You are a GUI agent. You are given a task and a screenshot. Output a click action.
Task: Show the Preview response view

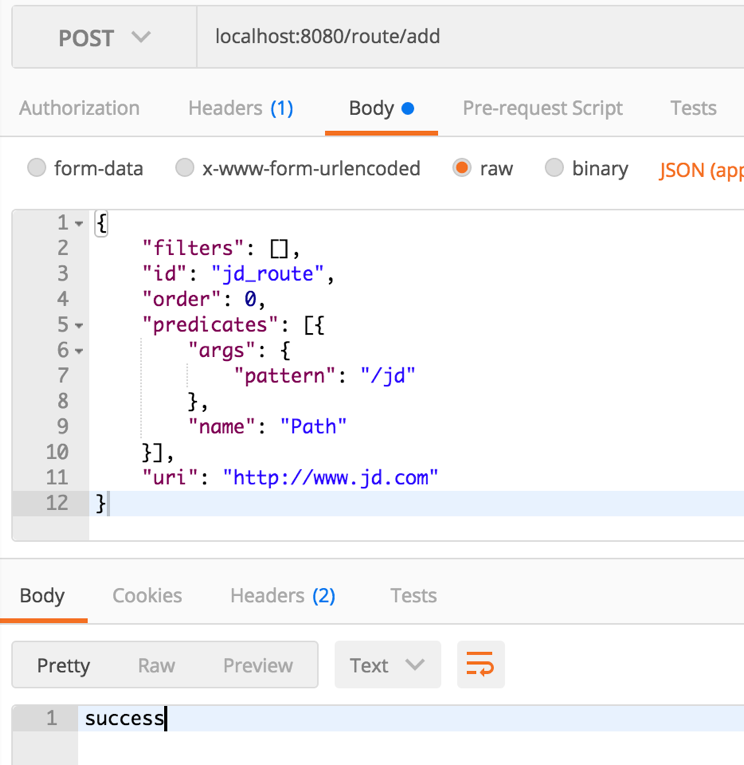[x=258, y=665]
